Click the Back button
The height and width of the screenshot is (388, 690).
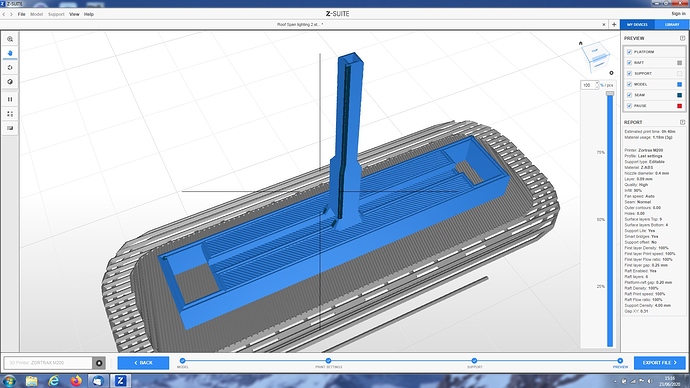click(143, 363)
